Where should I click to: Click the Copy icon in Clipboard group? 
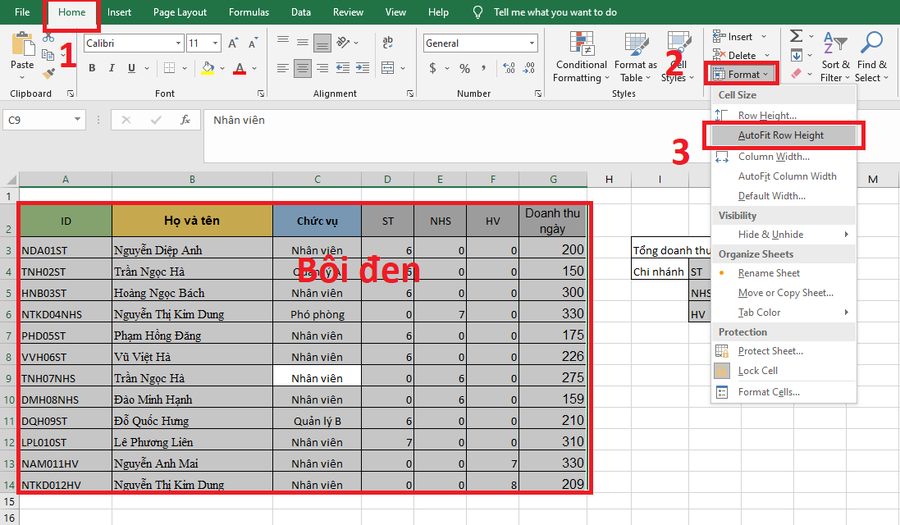[48, 55]
